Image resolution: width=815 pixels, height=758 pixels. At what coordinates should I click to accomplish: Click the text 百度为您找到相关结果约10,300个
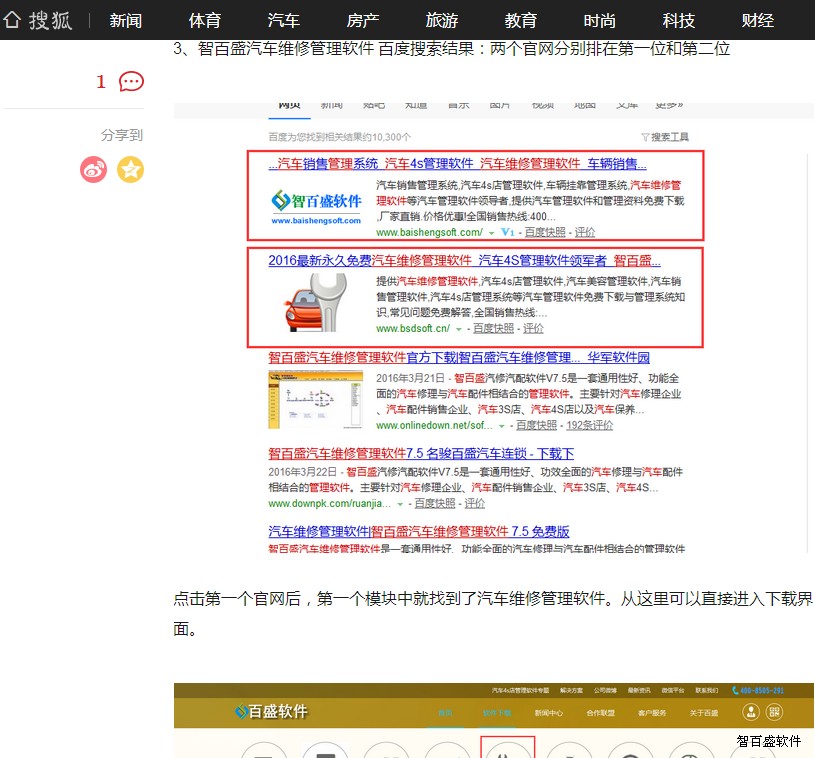(x=339, y=137)
